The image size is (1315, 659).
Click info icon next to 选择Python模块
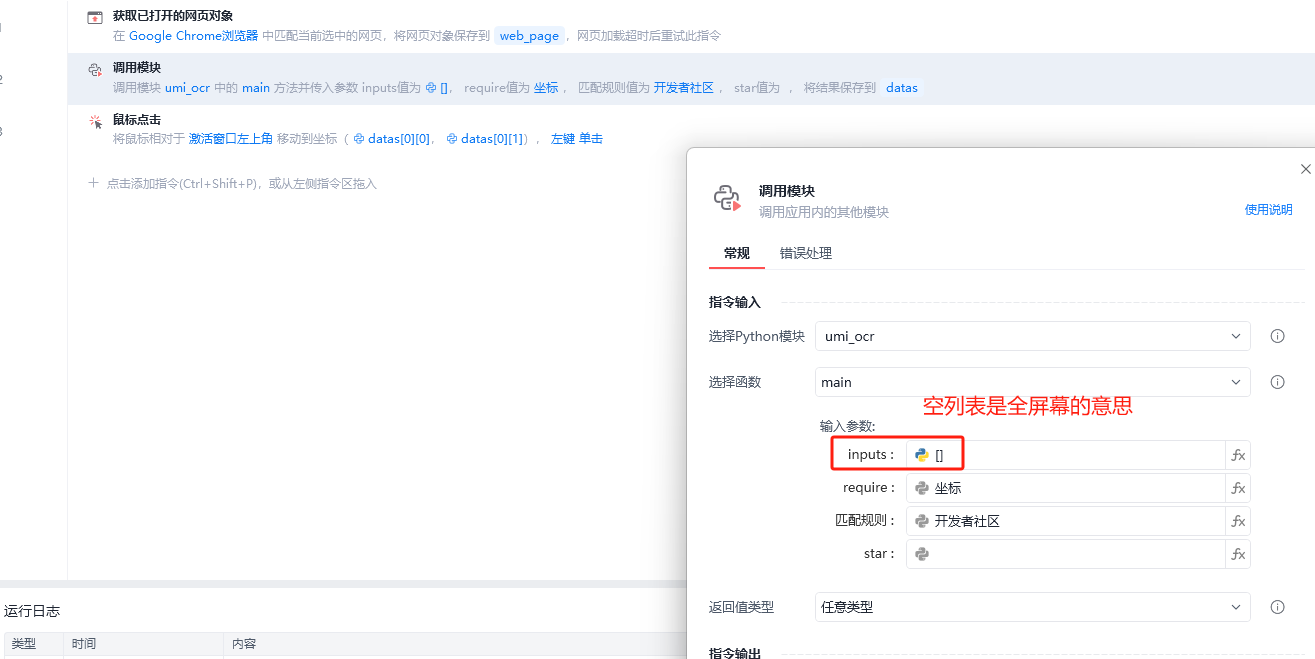pyautogui.click(x=1277, y=336)
